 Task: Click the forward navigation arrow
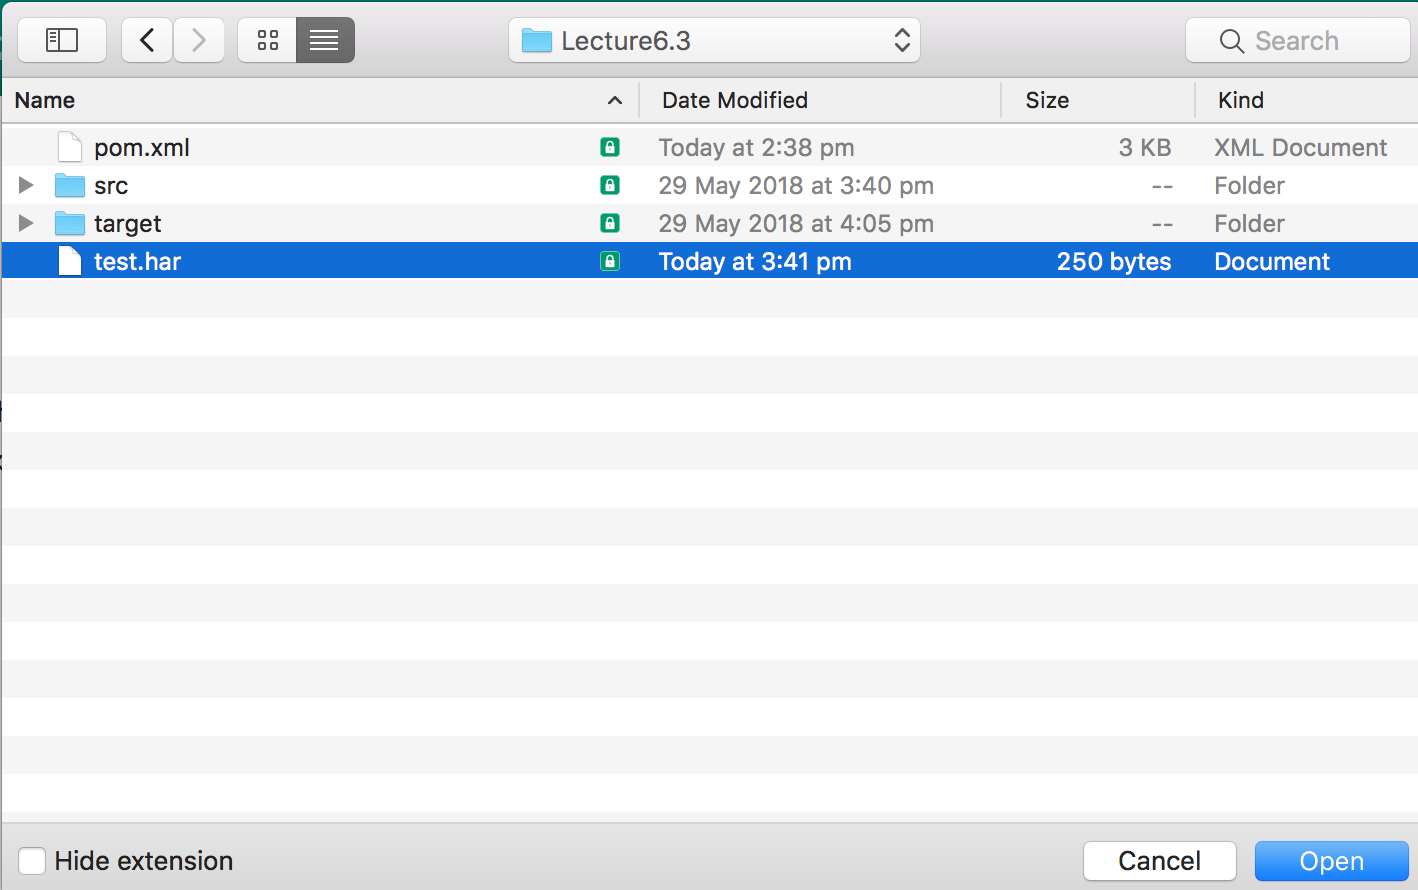199,40
